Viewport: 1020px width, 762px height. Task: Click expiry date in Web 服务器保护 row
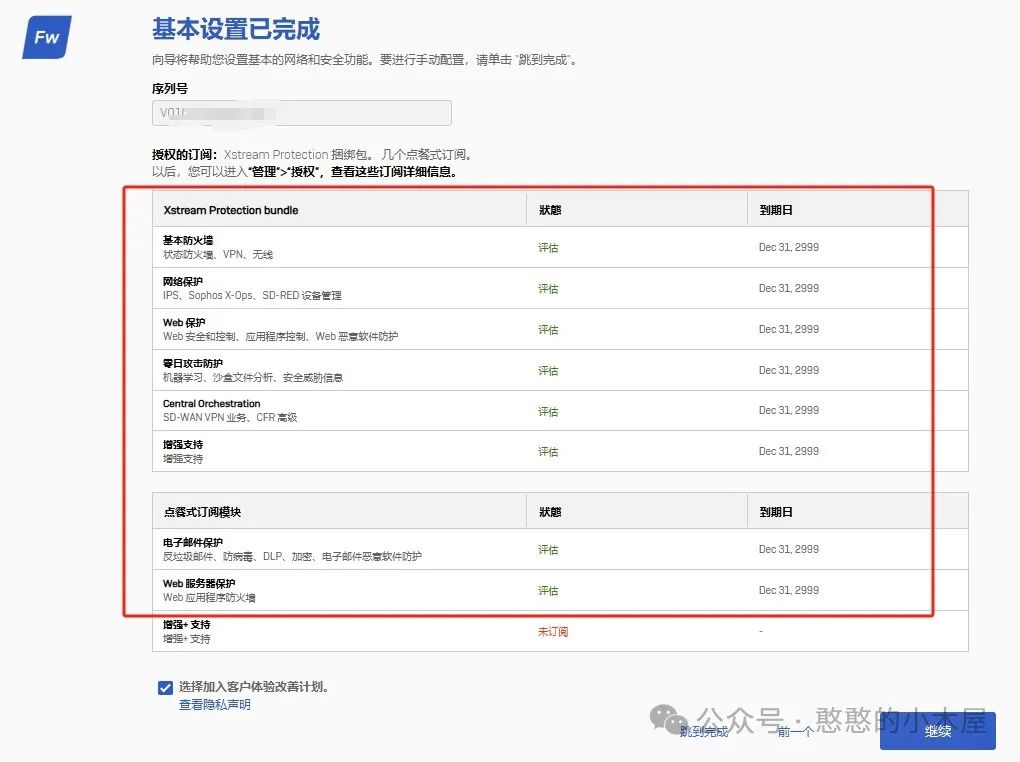click(x=788, y=590)
